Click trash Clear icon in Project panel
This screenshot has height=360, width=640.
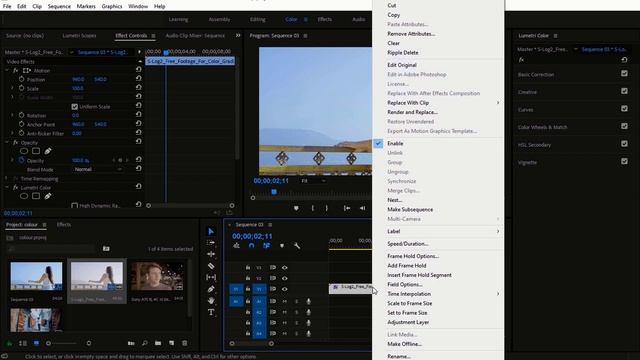pyautogui.click(x=184, y=343)
